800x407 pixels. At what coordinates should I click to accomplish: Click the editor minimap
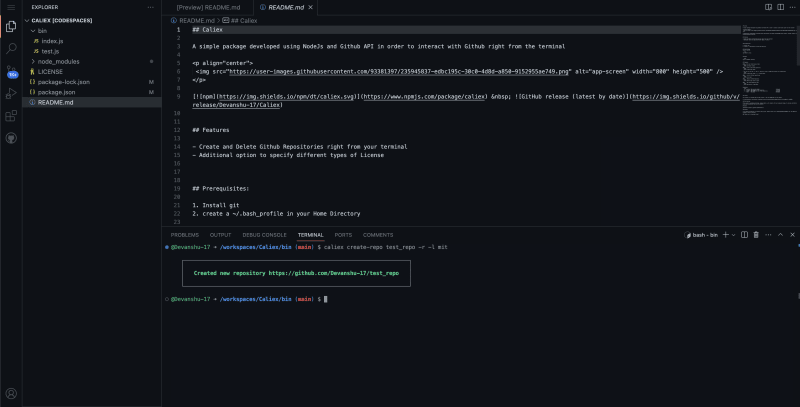point(768,71)
